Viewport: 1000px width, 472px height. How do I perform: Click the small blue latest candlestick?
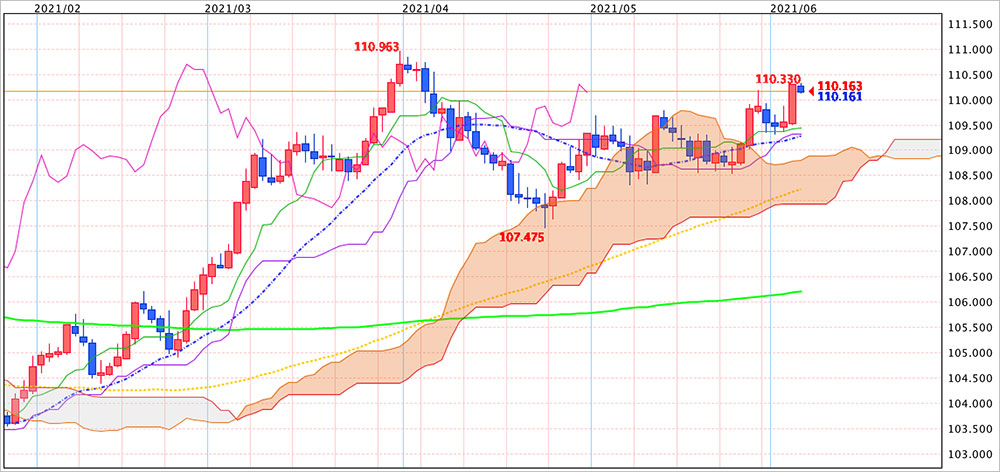coord(800,89)
